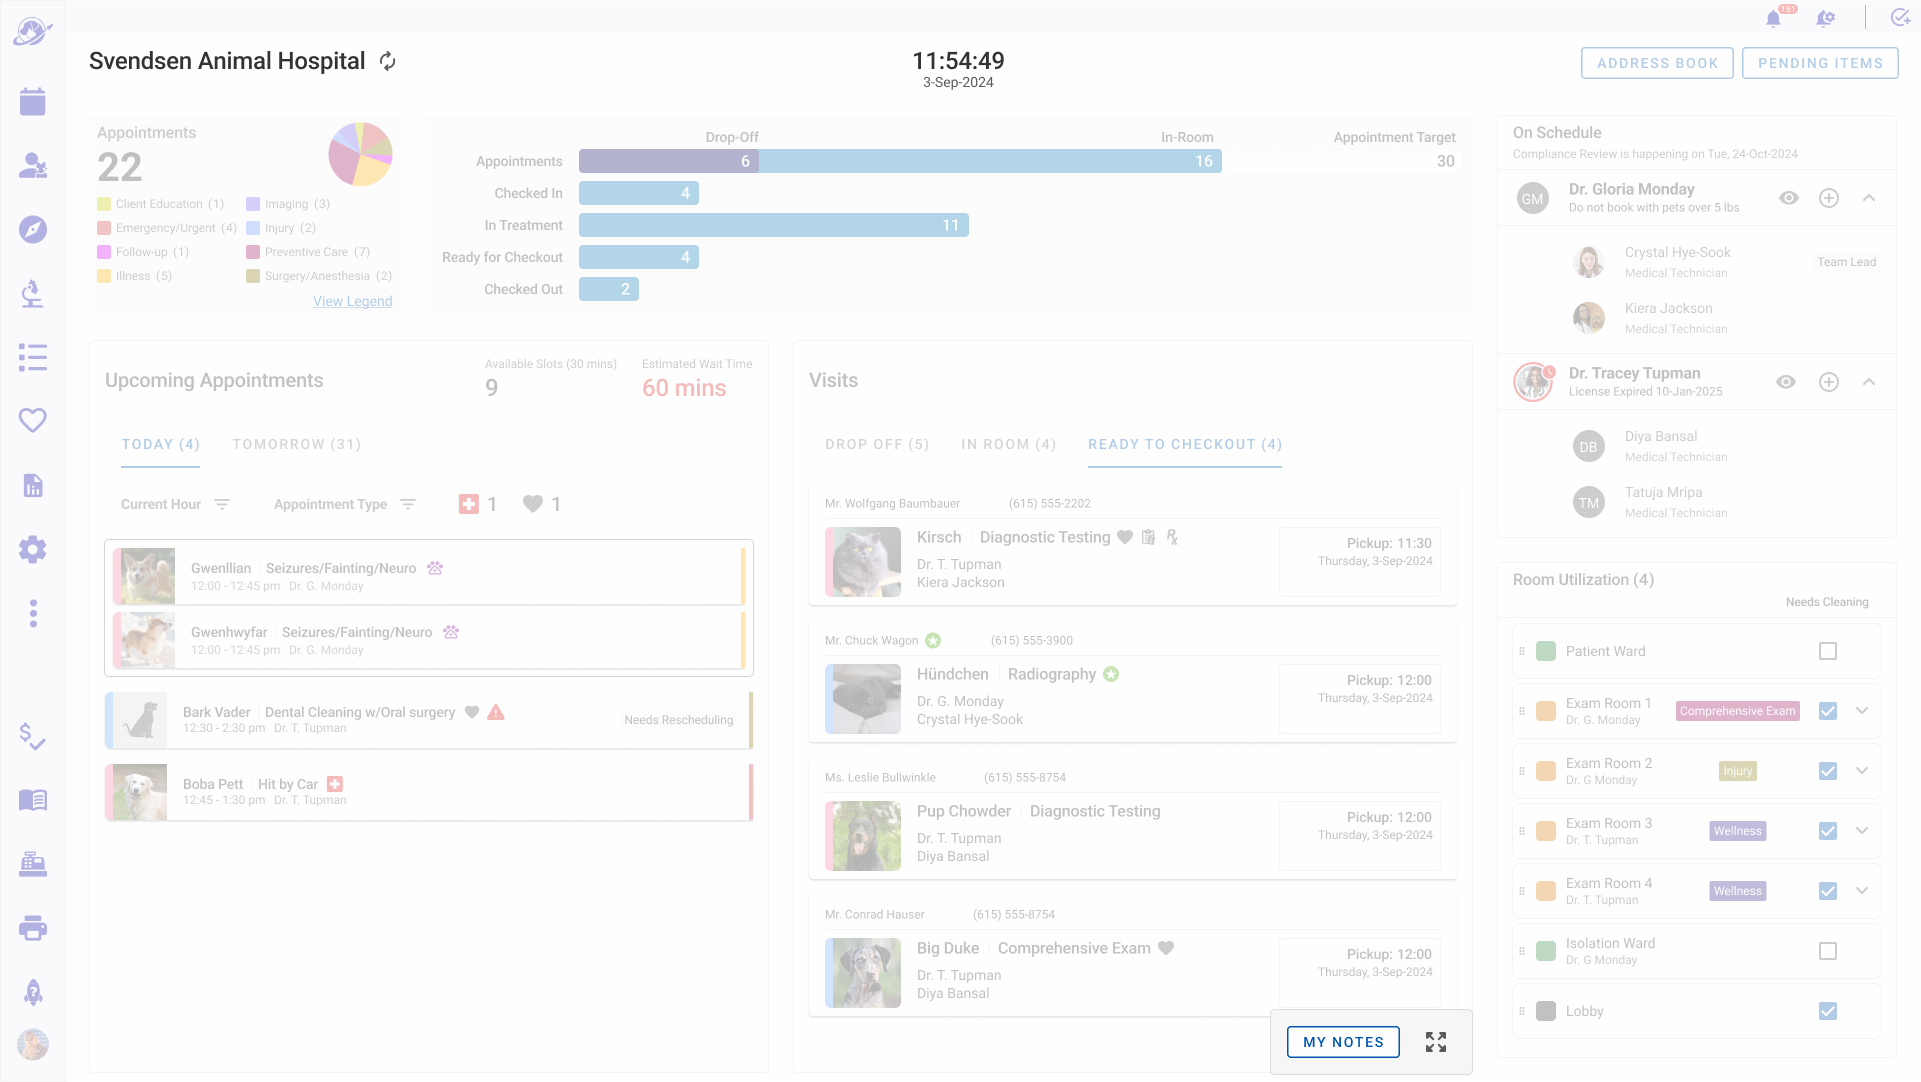Switch to the Drop Off (5) visits tab

click(877, 444)
